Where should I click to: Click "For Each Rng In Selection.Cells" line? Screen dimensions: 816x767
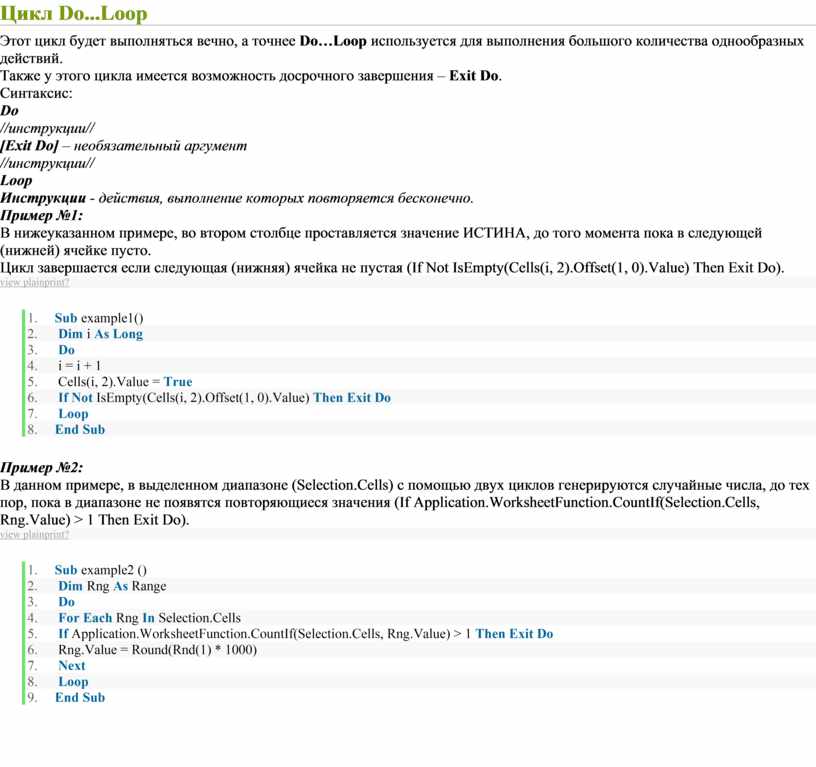tap(149, 618)
